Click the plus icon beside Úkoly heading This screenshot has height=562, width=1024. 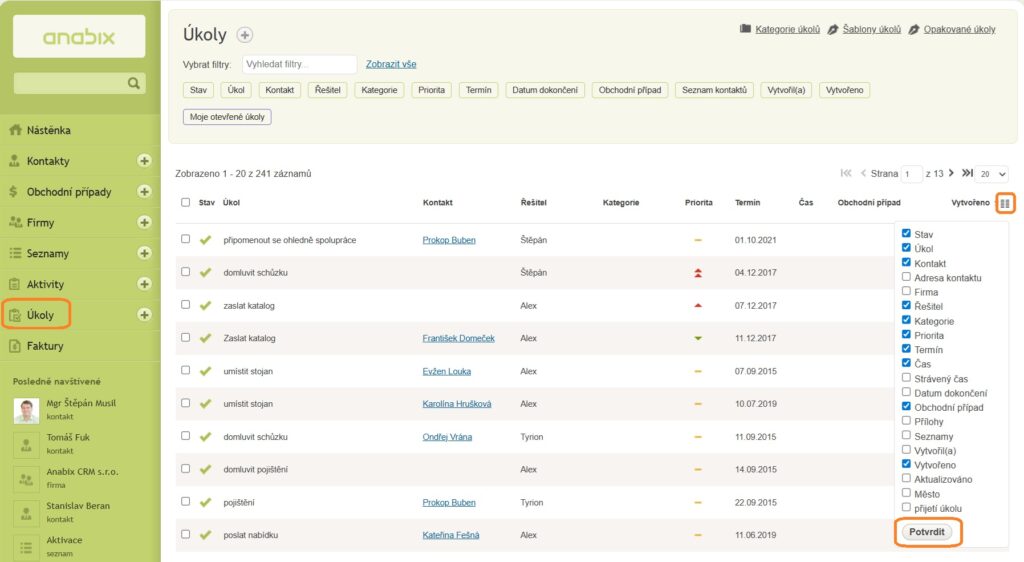(x=245, y=35)
